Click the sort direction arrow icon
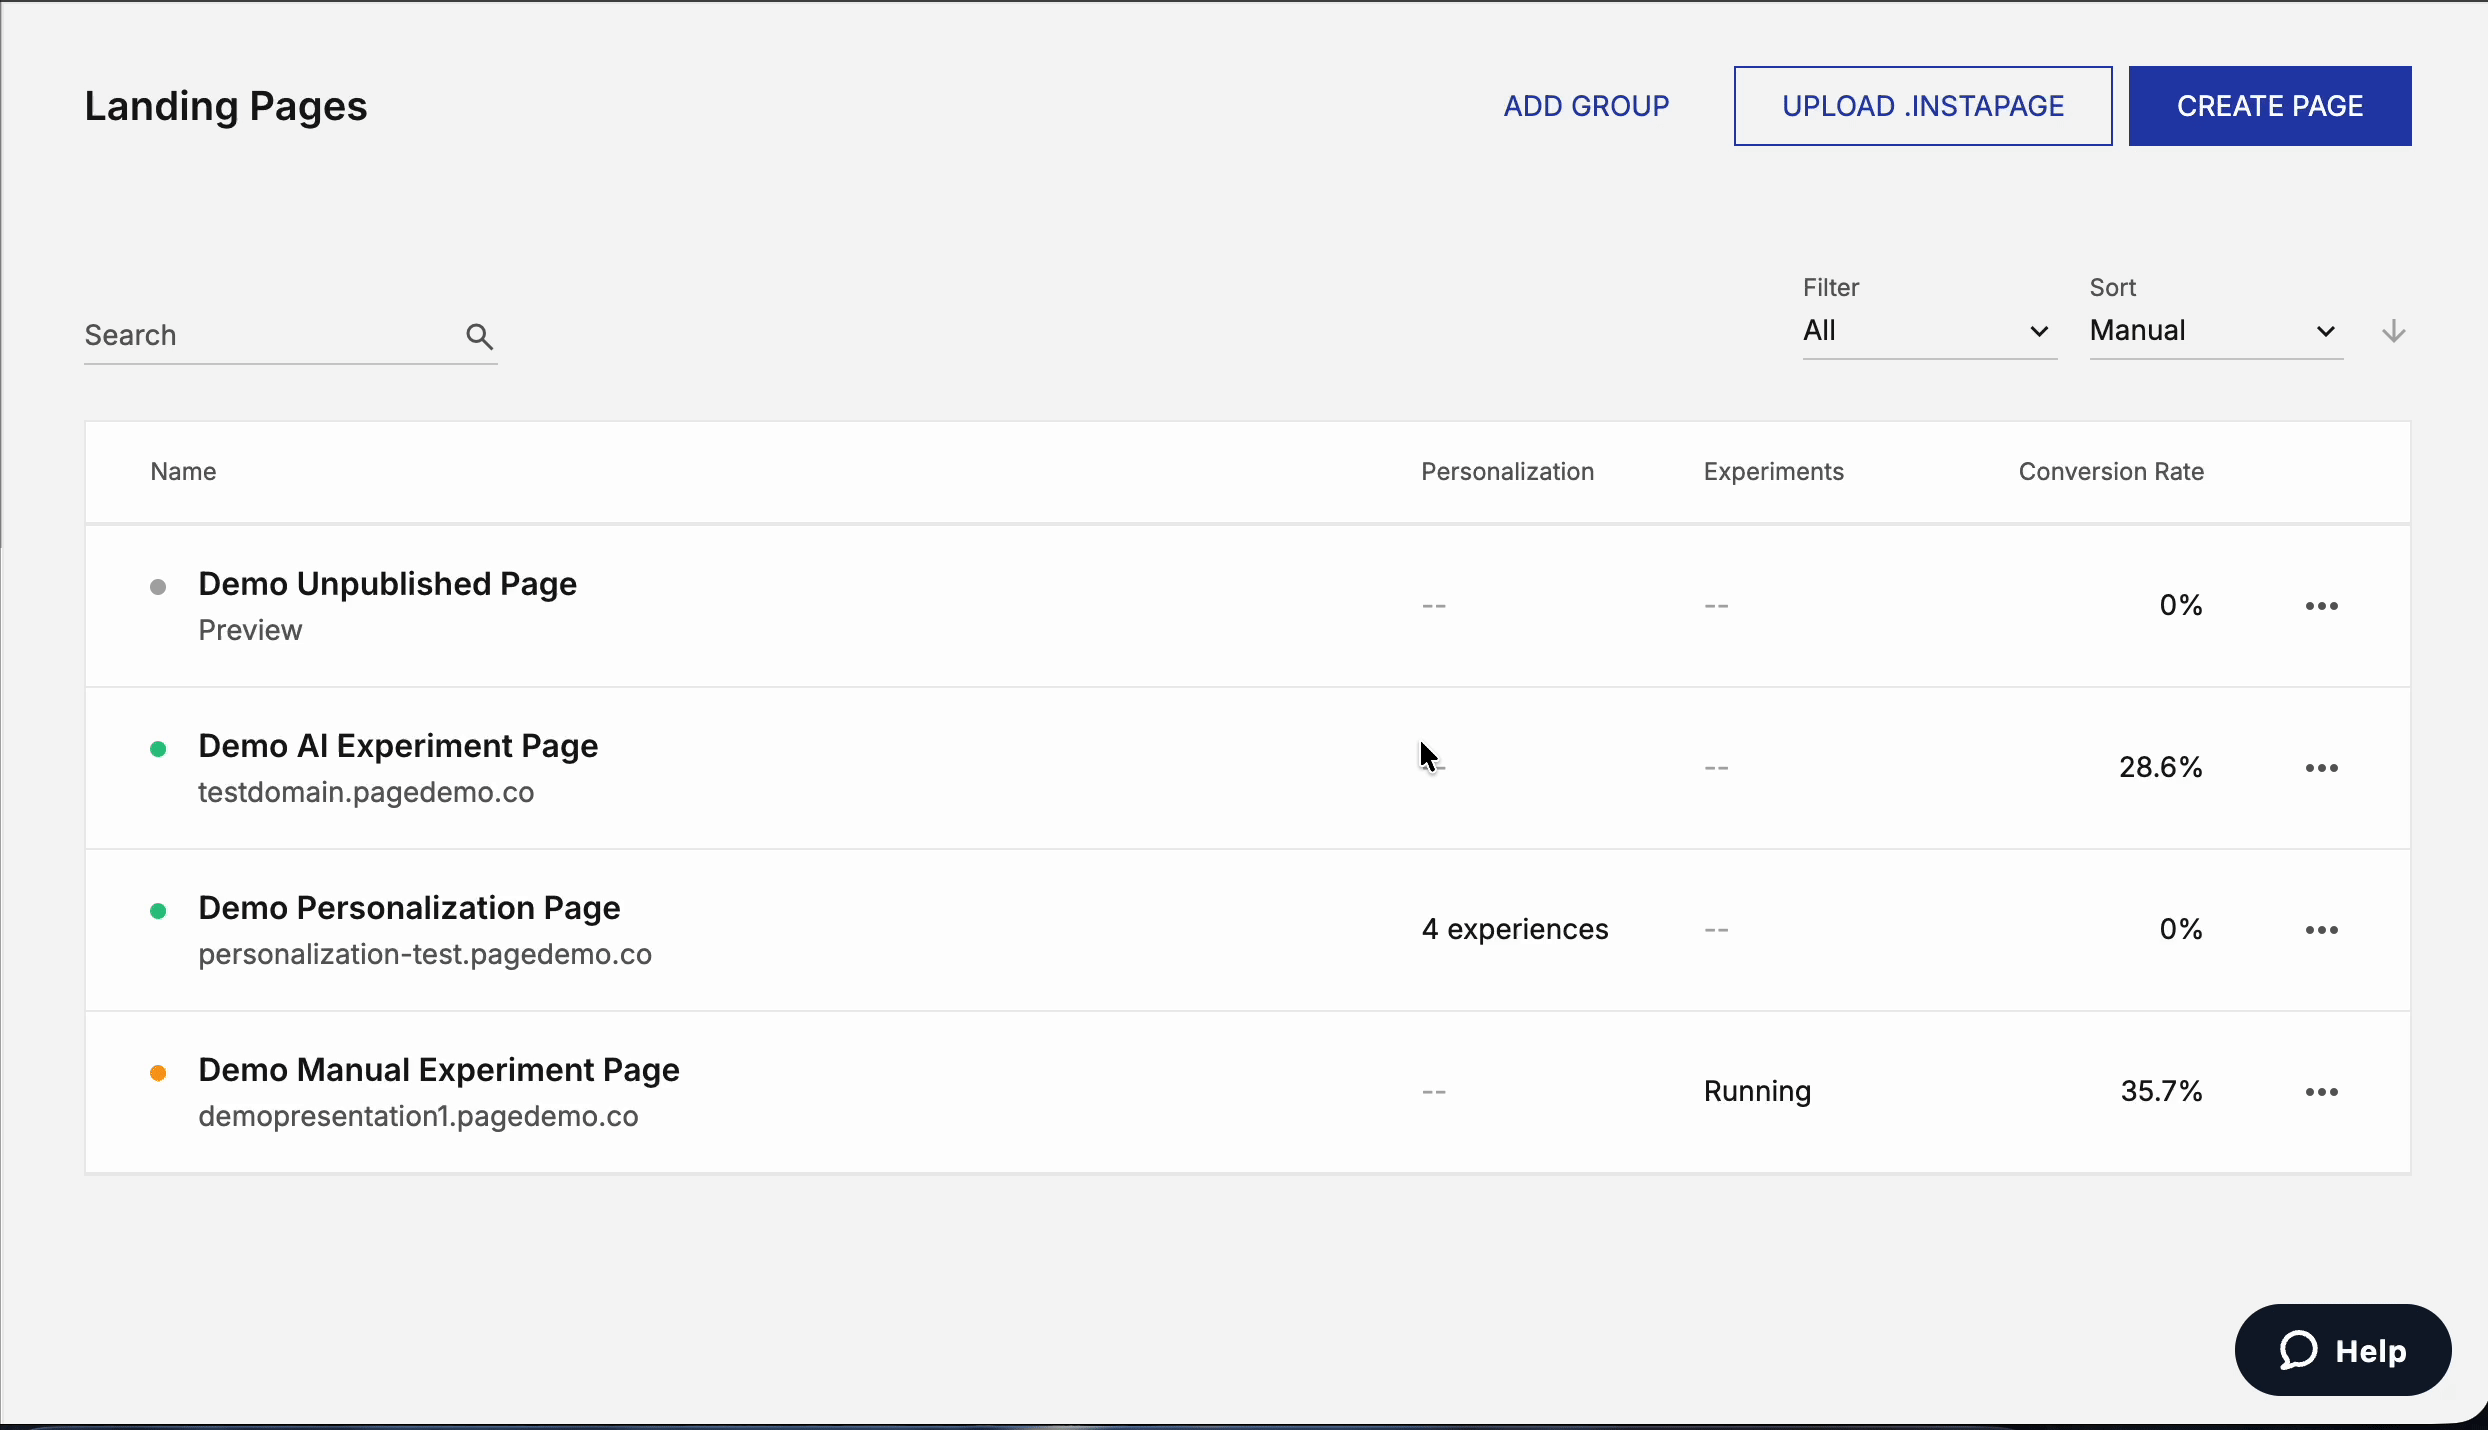Viewport: 2488px width, 1430px height. [x=2394, y=331]
